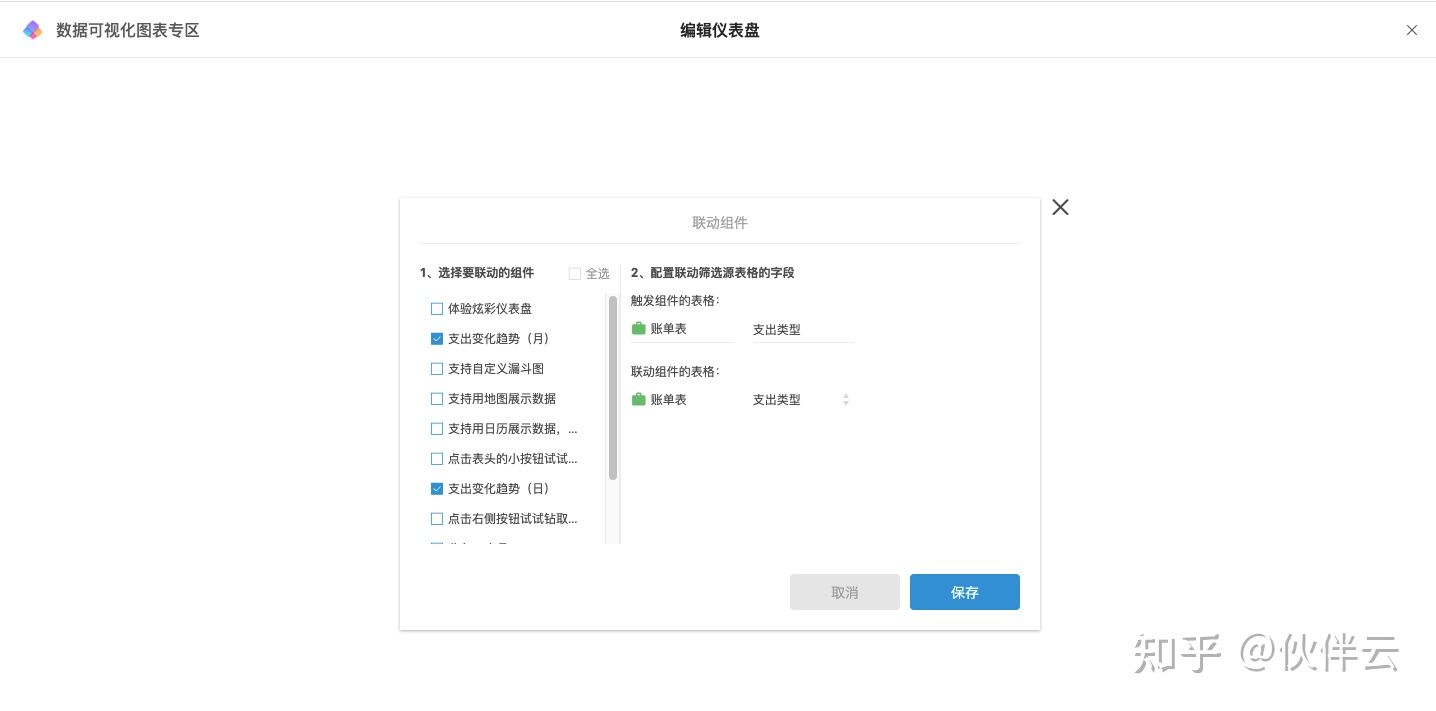Tick the 支持自定义漏斗图 checkbox
This screenshot has width=1436, height=711.
pyautogui.click(x=437, y=369)
